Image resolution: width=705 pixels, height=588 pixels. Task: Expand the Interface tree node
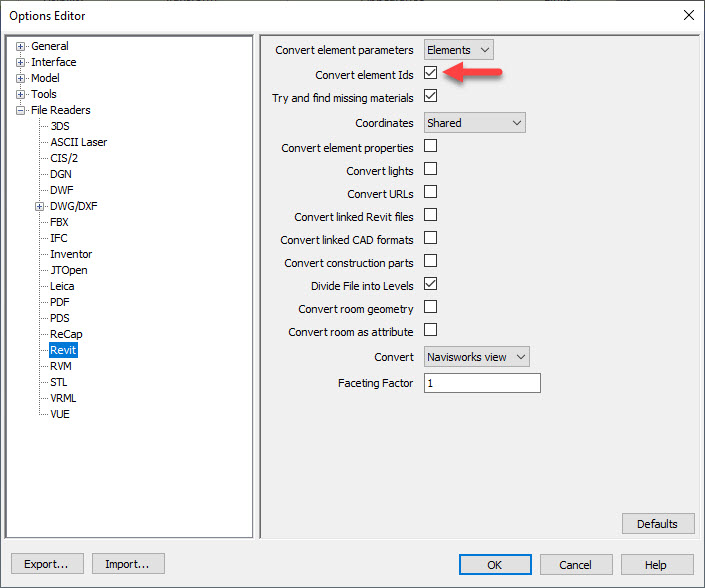pyautogui.click(x=21, y=62)
